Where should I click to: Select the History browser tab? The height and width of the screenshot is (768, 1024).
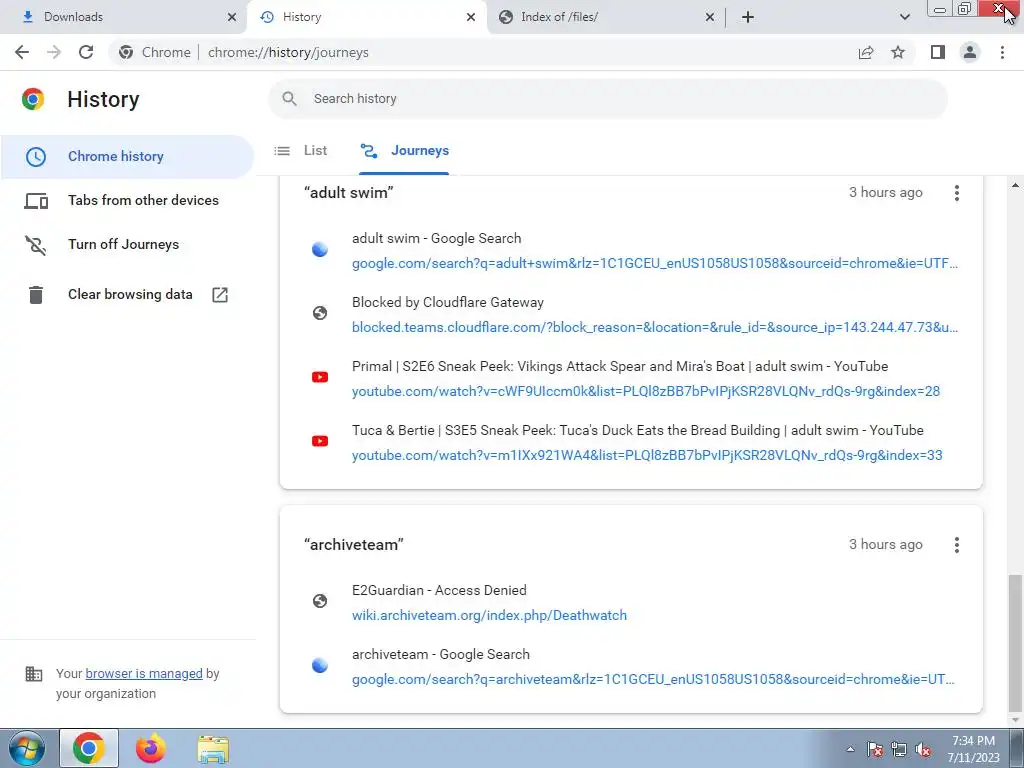point(366,17)
